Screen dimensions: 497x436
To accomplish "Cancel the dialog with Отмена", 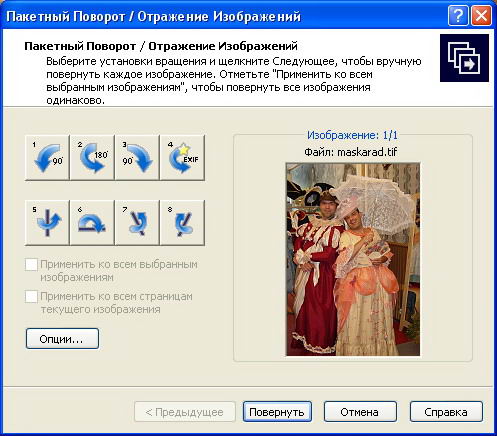I will pos(360,412).
